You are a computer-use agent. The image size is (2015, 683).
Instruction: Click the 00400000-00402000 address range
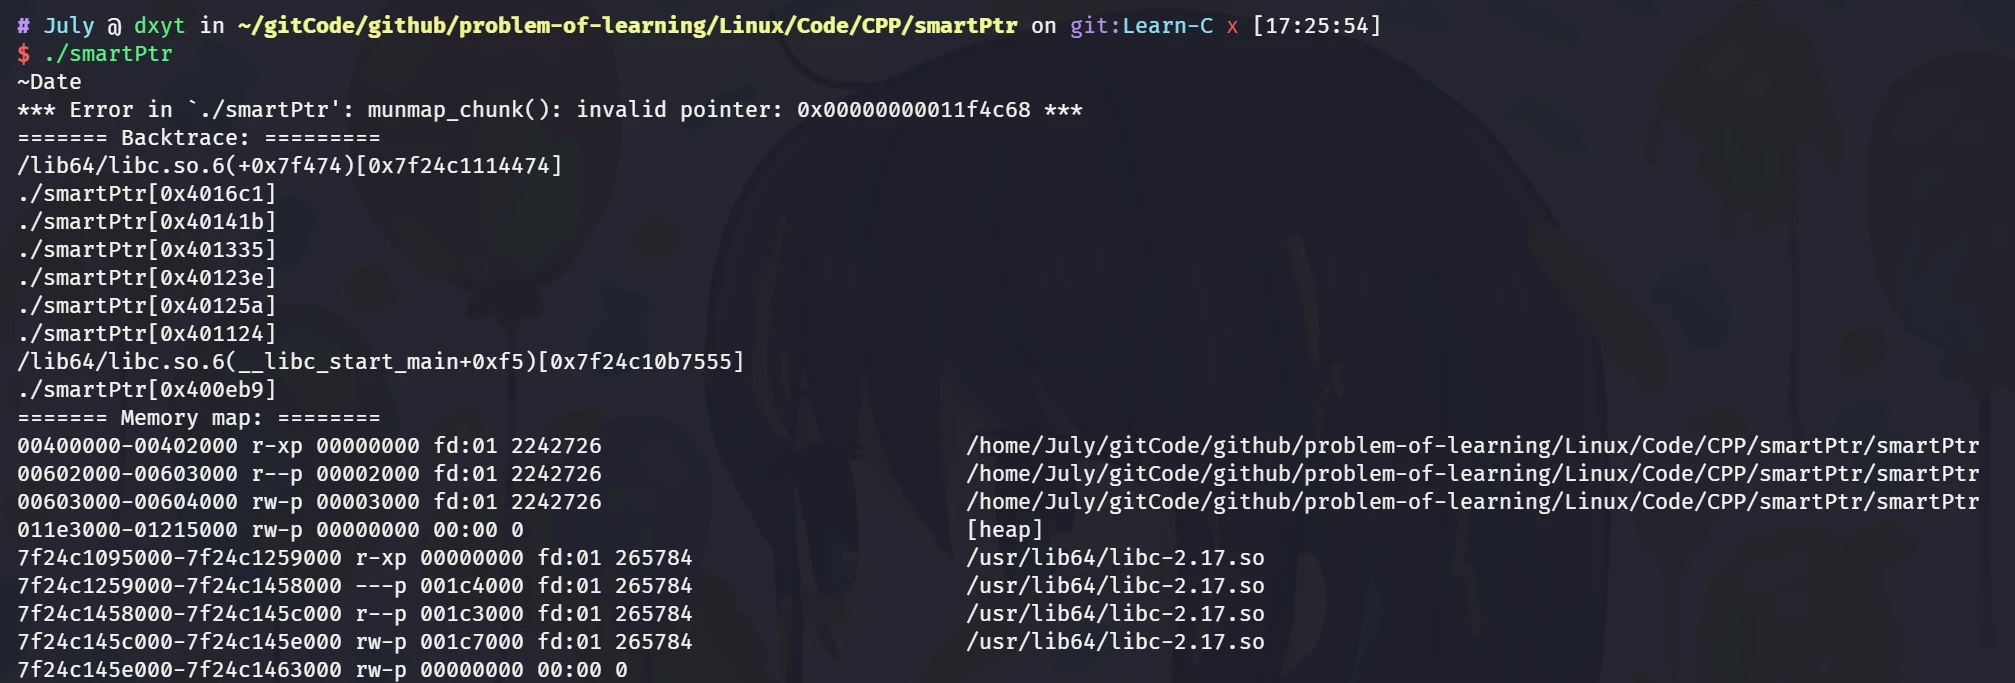tap(127, 446)
